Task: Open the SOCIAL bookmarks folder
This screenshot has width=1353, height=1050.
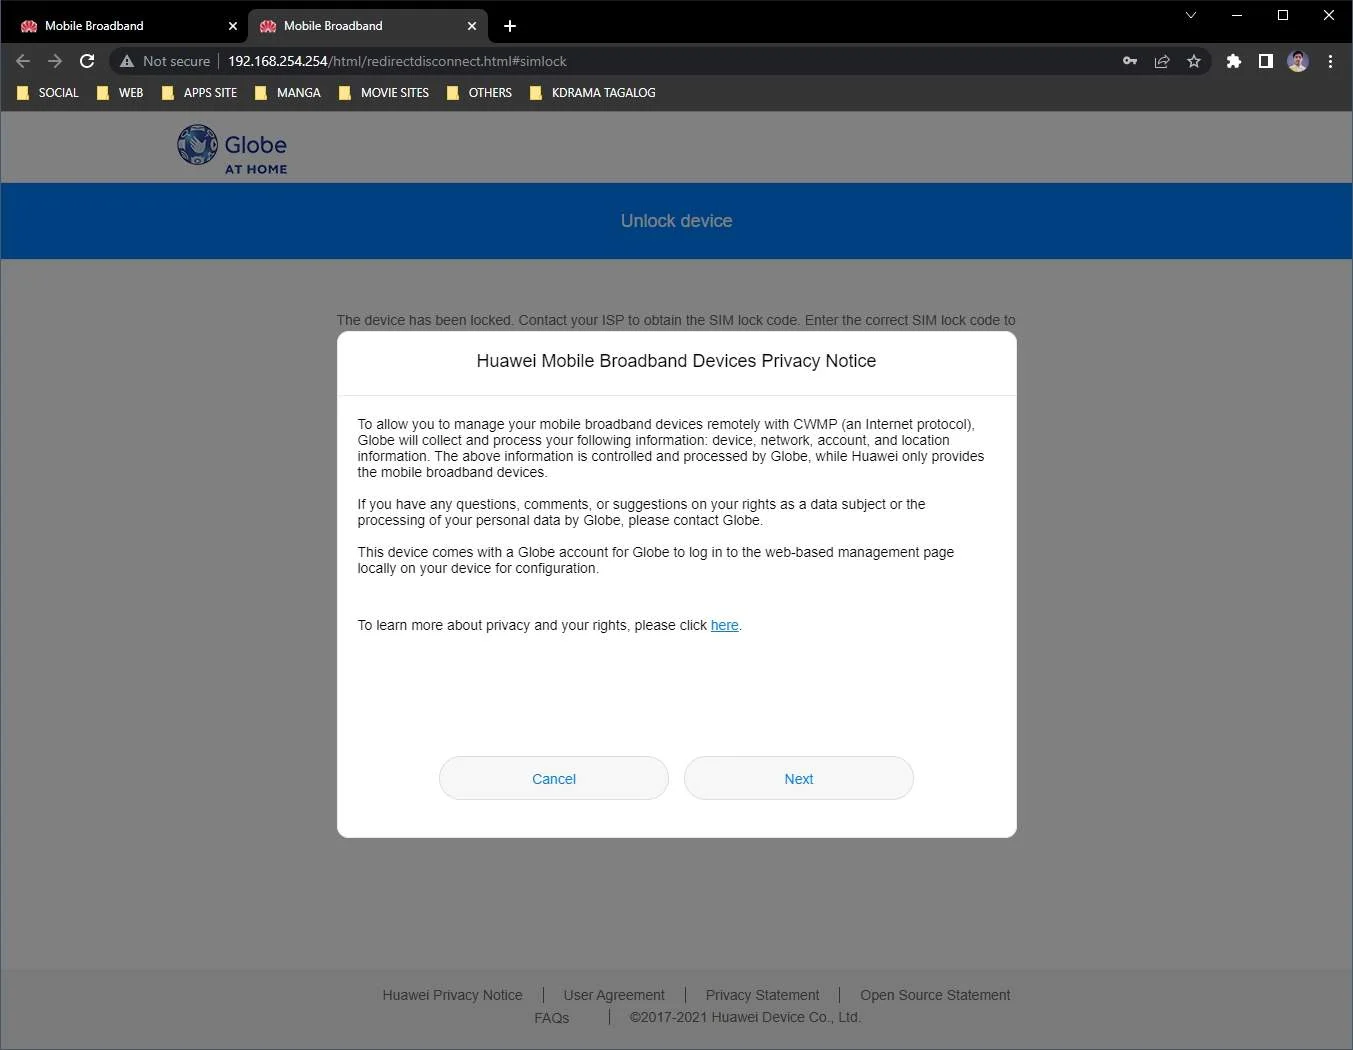Action: tap(48, 93)
